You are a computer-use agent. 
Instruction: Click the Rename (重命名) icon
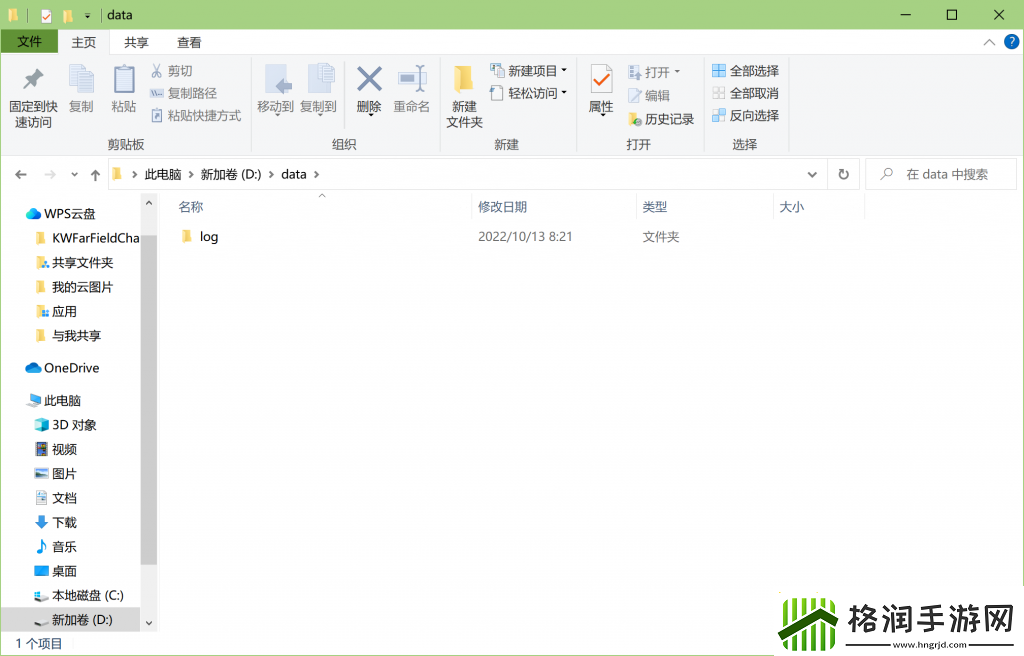411,90
